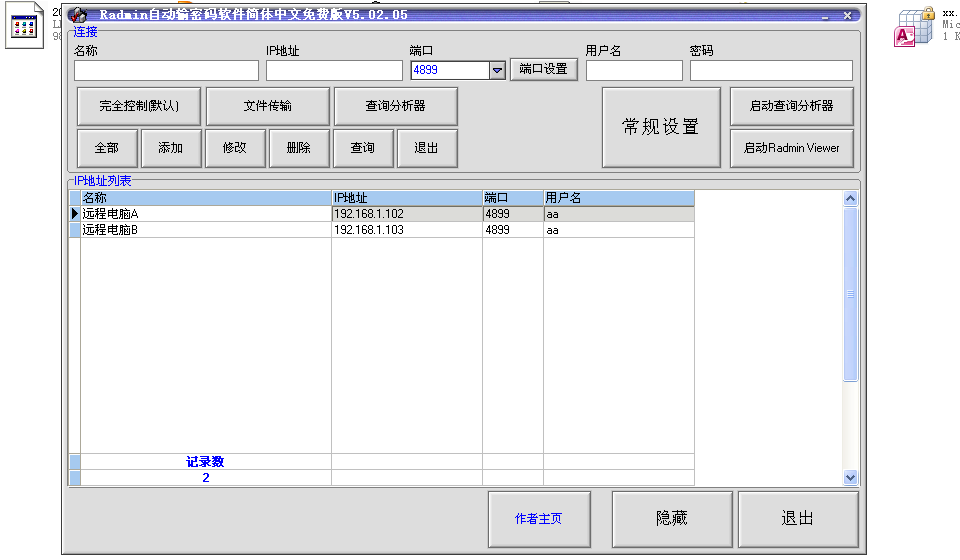Close the Radmin window with the X button
960x560 pixels.
point(847,15)
